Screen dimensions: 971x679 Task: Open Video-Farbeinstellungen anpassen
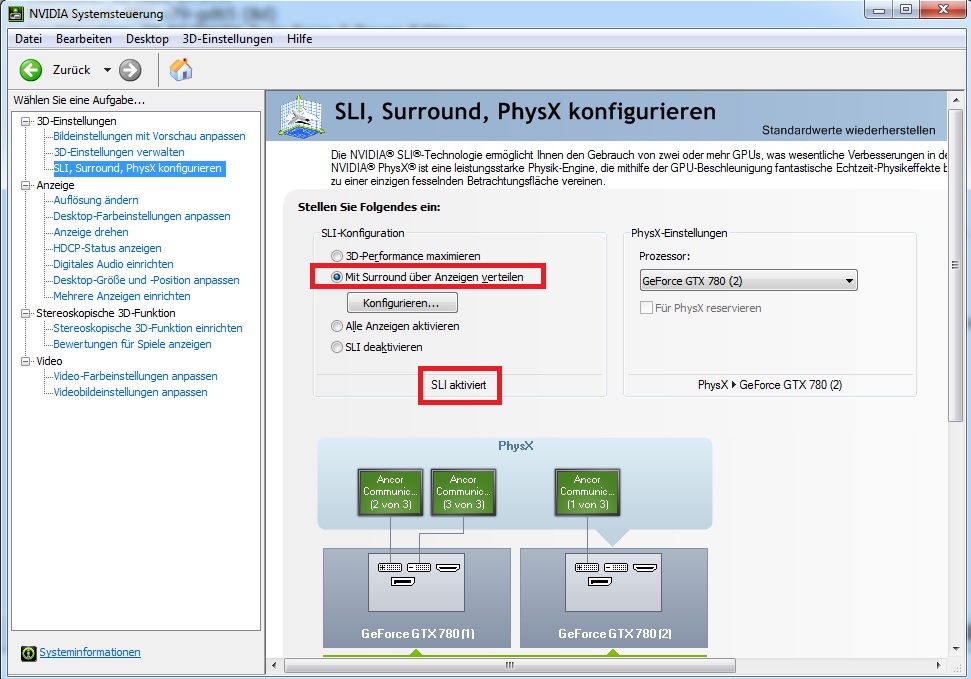pos(136,377)
